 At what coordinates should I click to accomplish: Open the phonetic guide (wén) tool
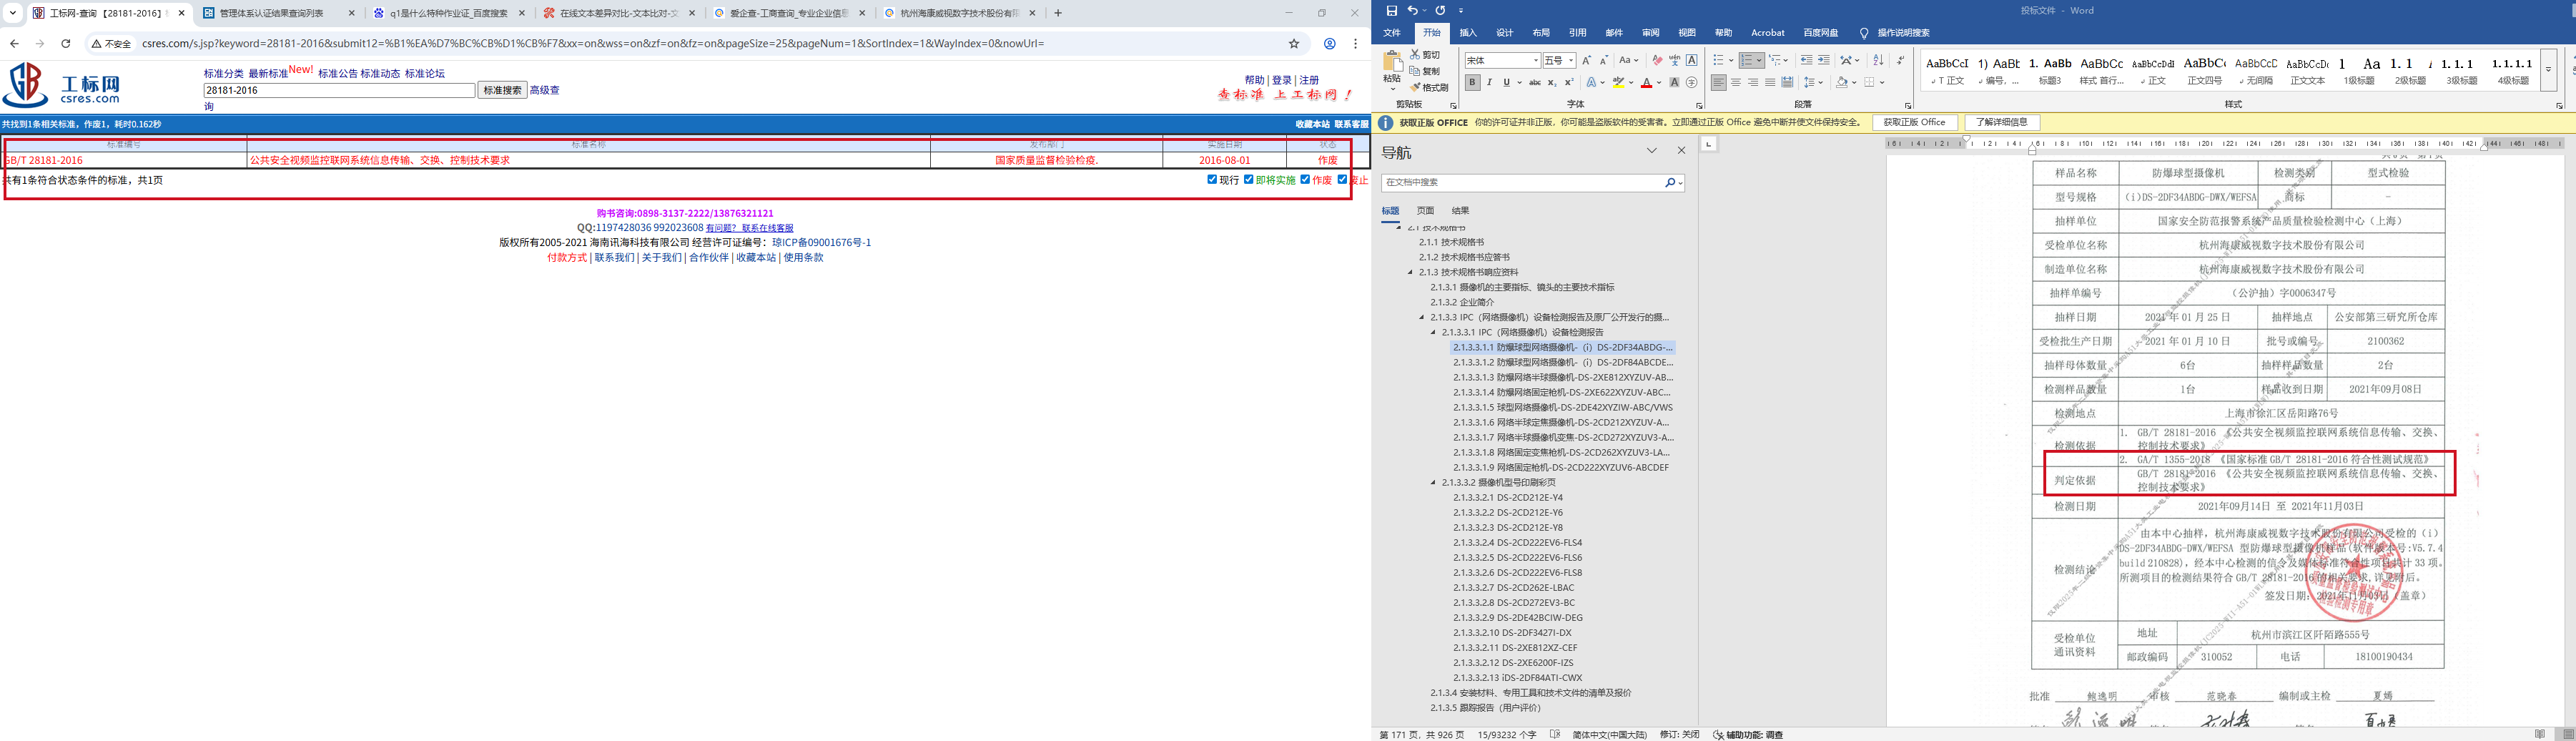click(1674, 60)
